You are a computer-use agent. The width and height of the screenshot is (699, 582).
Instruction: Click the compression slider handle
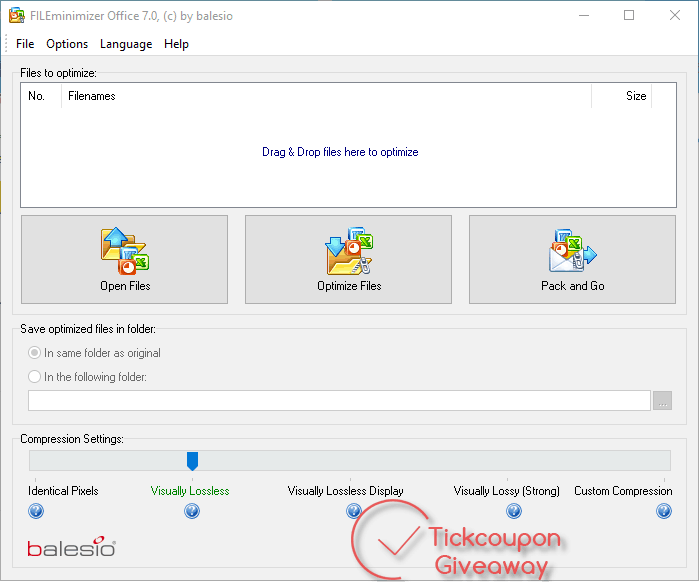tap(192, 461)
